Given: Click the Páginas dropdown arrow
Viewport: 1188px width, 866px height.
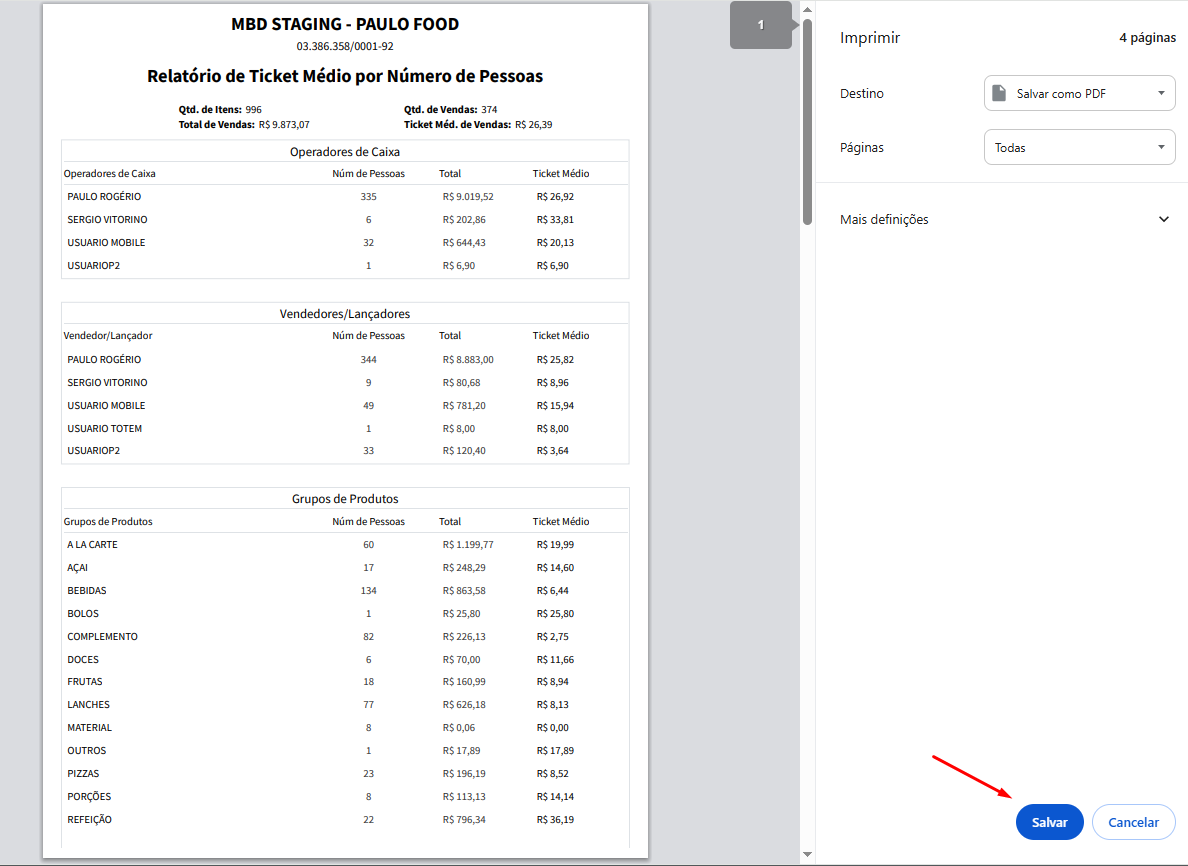Looking at the screenshot, I should 1161,147.
